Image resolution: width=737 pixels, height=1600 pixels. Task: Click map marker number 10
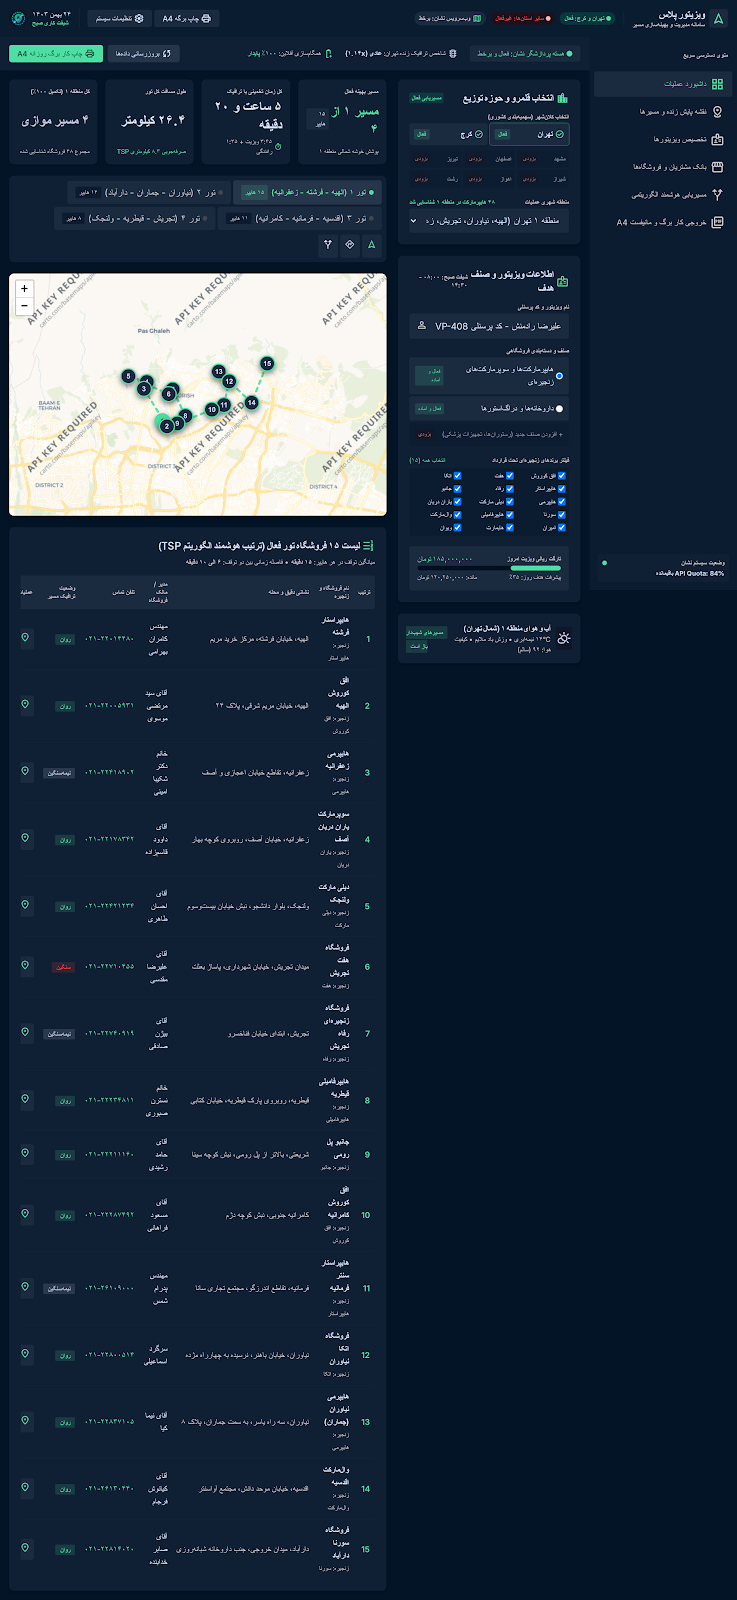click(211, 409)
